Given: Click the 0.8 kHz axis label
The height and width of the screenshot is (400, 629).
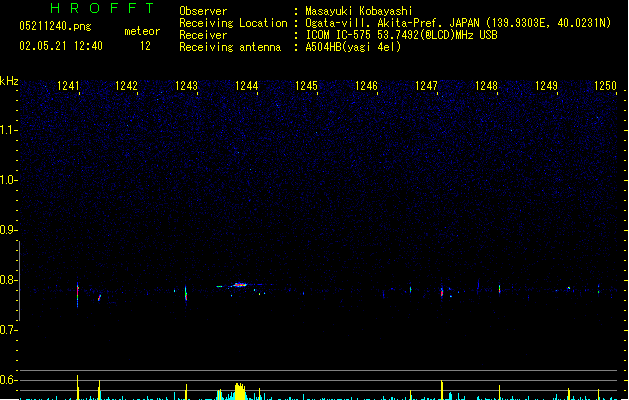Looking at the screenshot, I should pyautogui.click(x=8, y=280).
